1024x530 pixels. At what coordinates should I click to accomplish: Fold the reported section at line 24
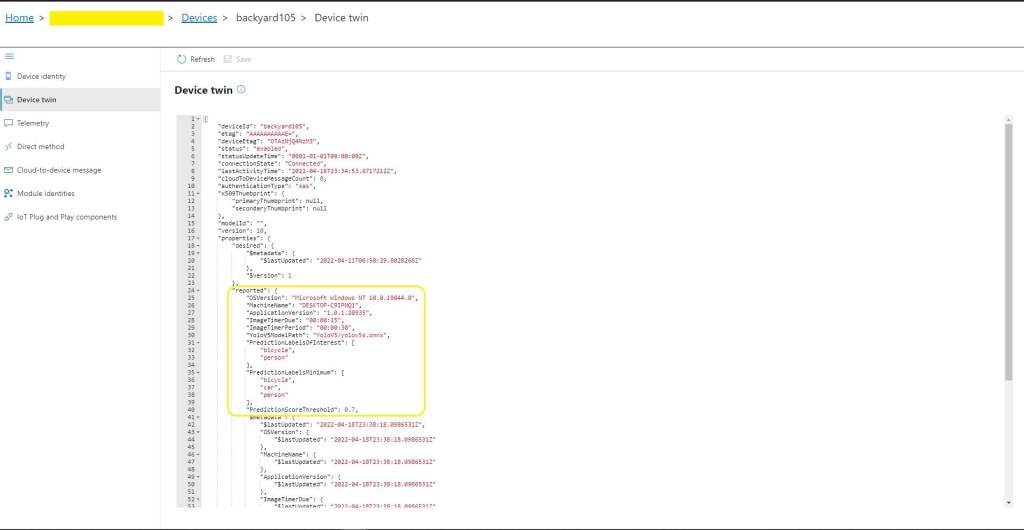(198, 290)
